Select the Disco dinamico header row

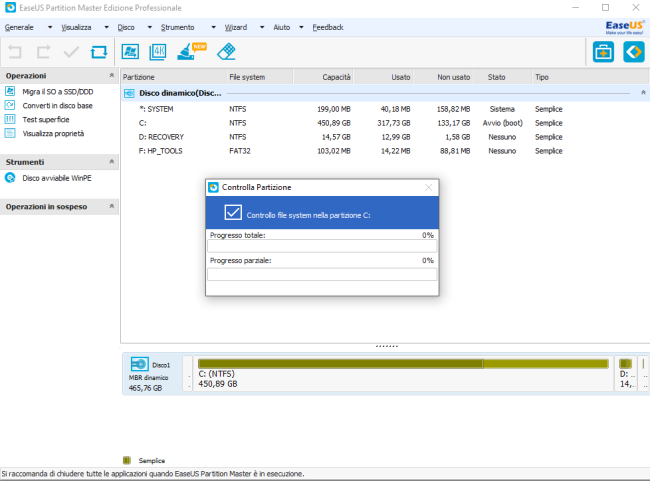[386, 93]
